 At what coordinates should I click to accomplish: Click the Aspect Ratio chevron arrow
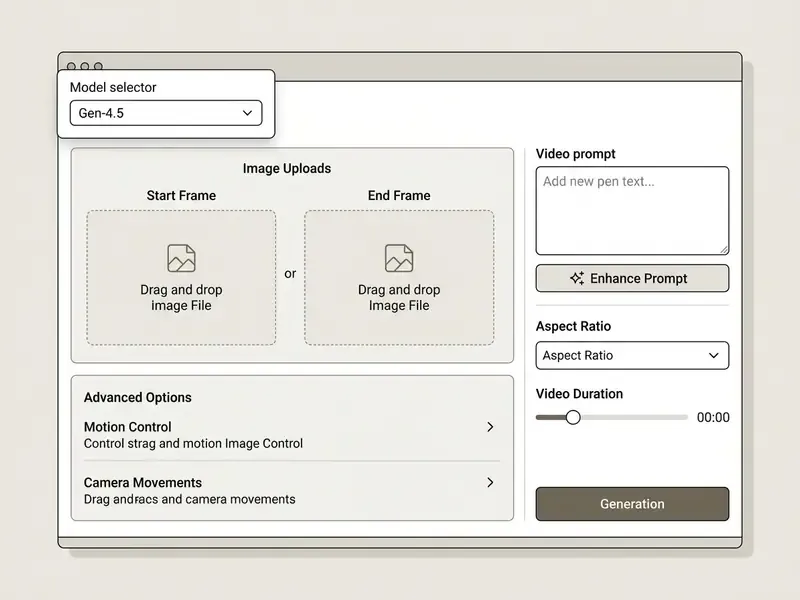tap(714, 356)
